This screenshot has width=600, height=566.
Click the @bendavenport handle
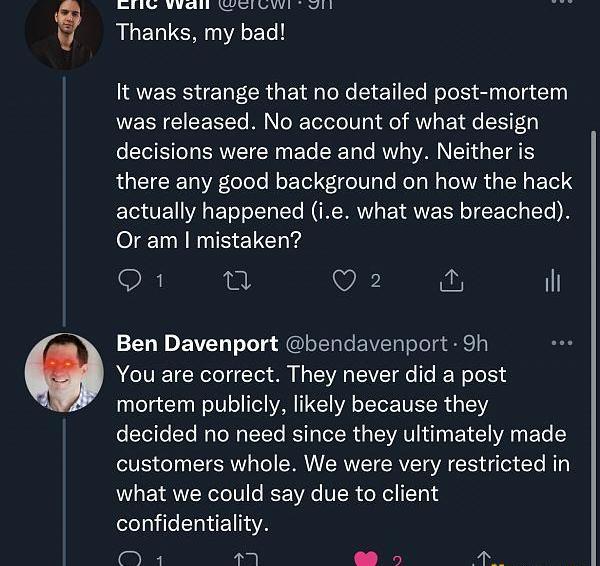[366, 344]
